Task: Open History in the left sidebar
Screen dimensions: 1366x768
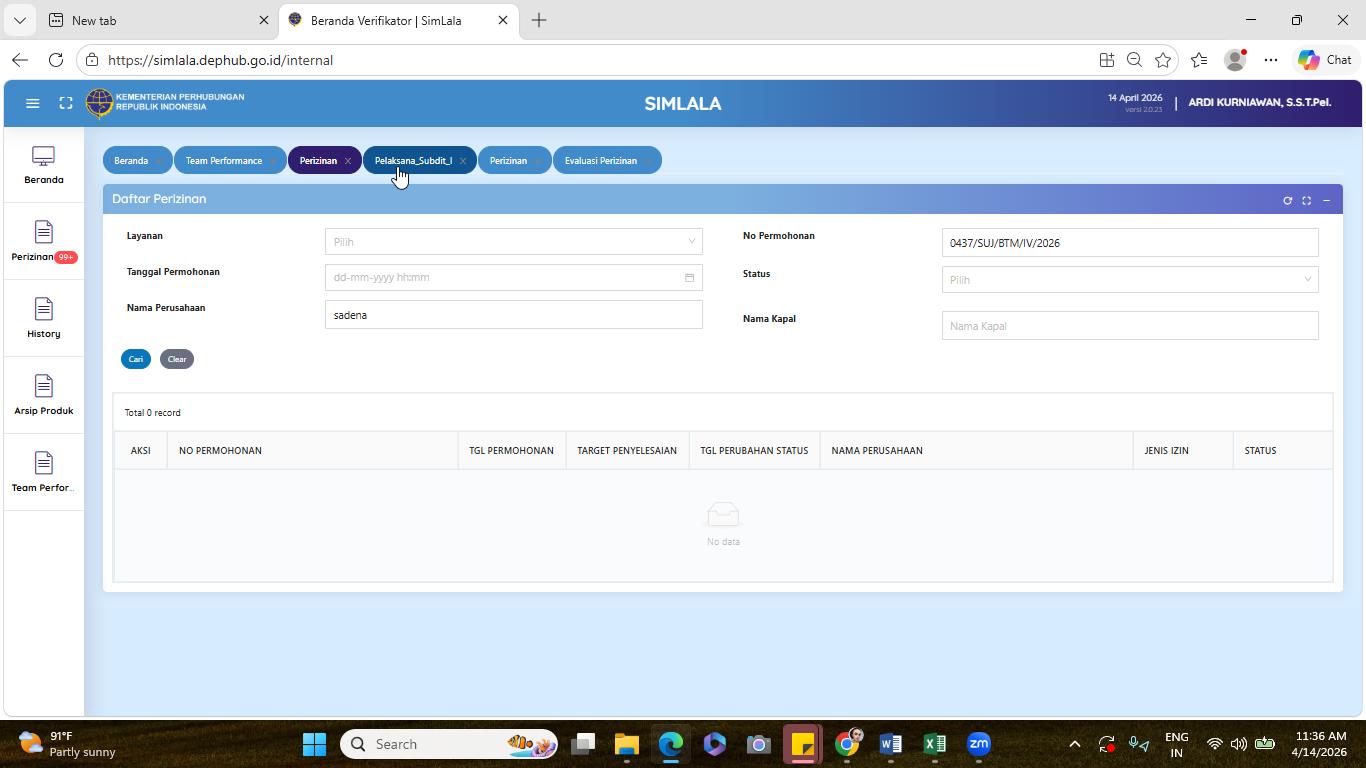Action: point(44,320)
